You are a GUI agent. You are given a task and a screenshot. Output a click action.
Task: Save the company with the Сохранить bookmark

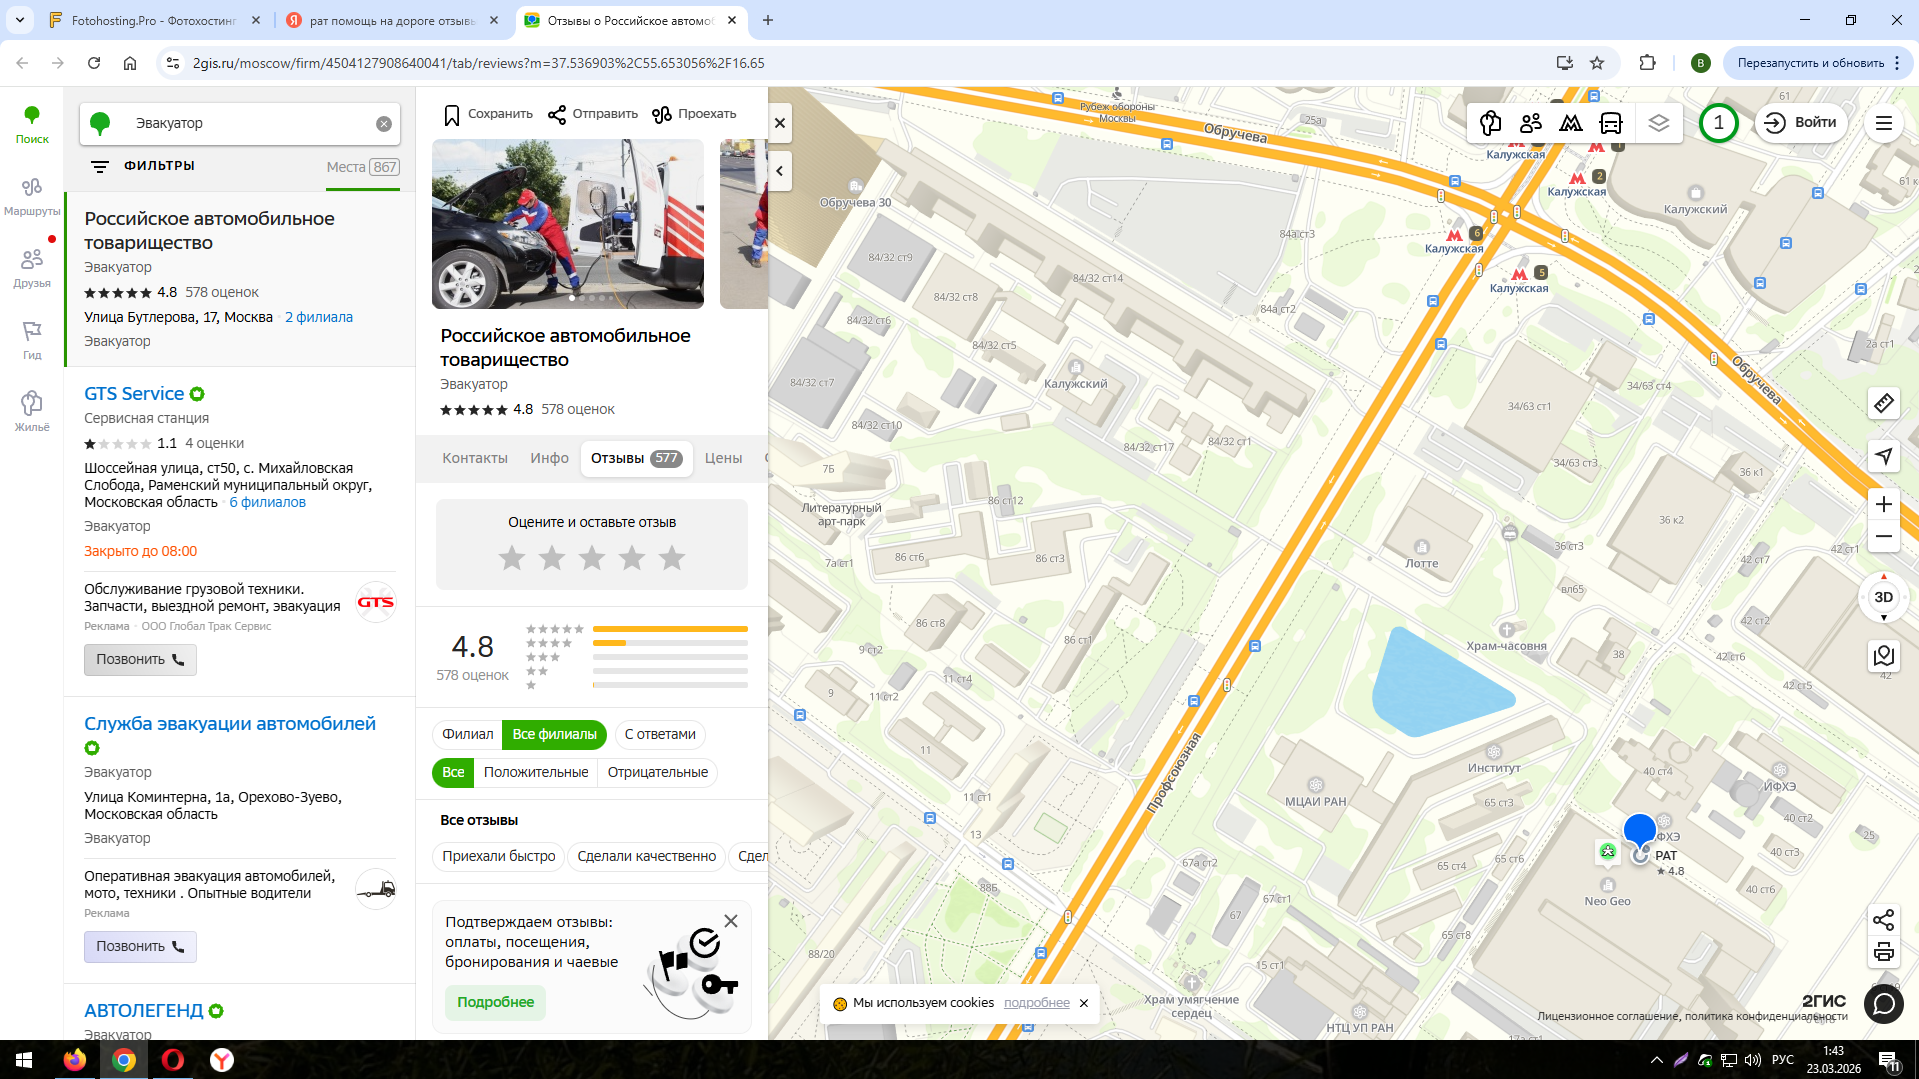[x=488, y=114]
